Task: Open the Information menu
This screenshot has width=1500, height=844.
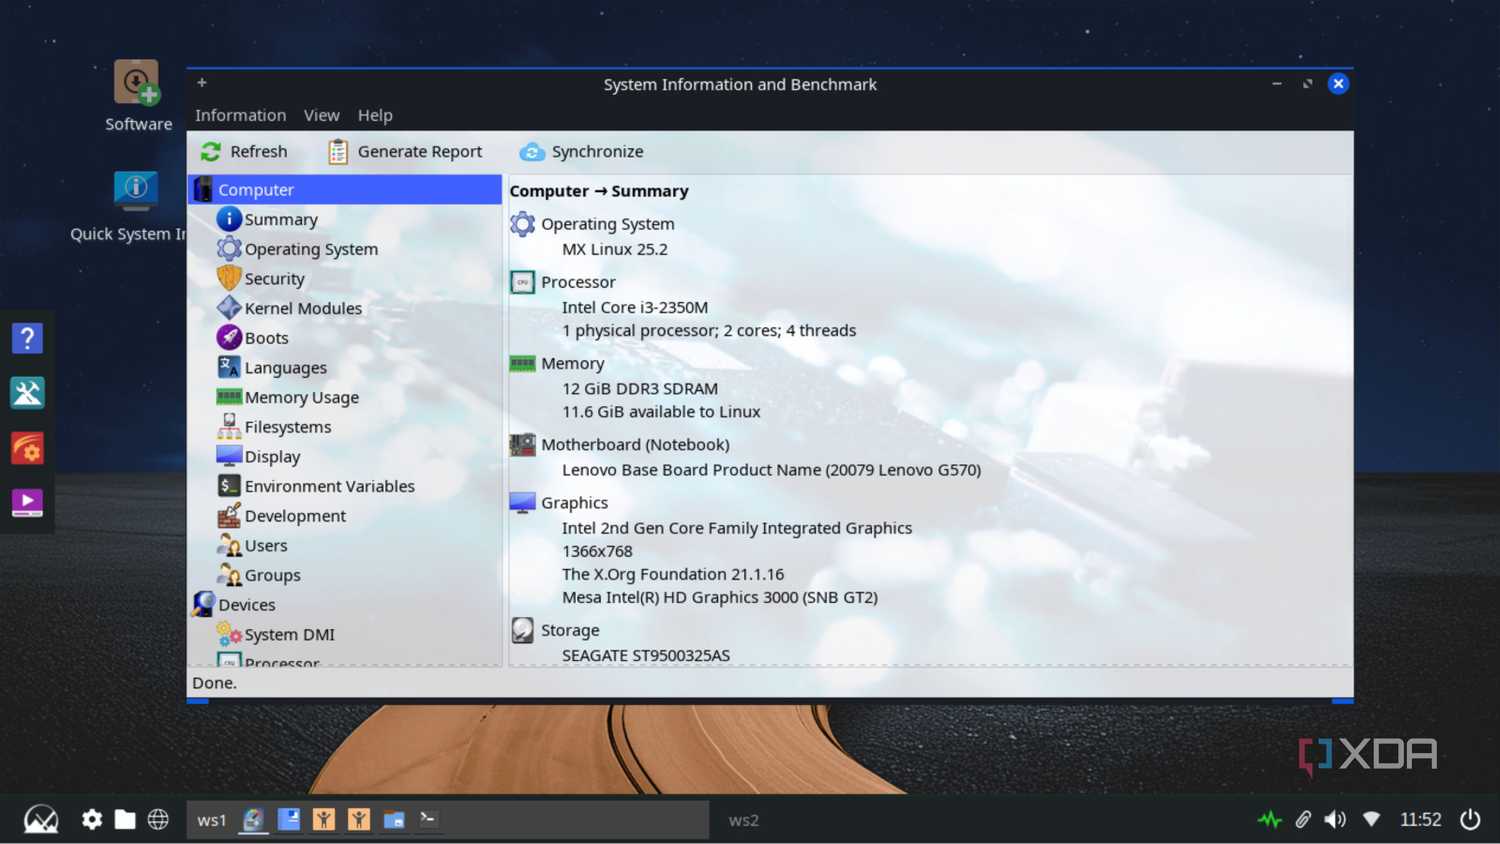Action: coord(240,115)
